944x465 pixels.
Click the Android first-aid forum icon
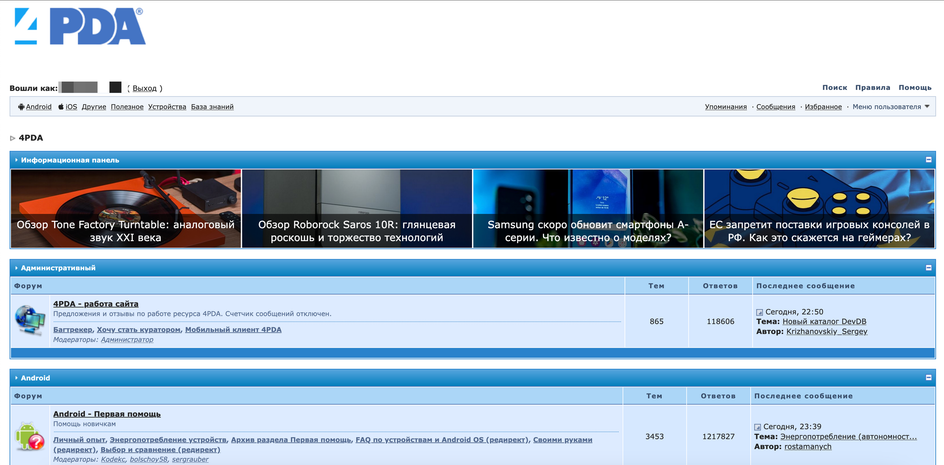coord(30,435)
